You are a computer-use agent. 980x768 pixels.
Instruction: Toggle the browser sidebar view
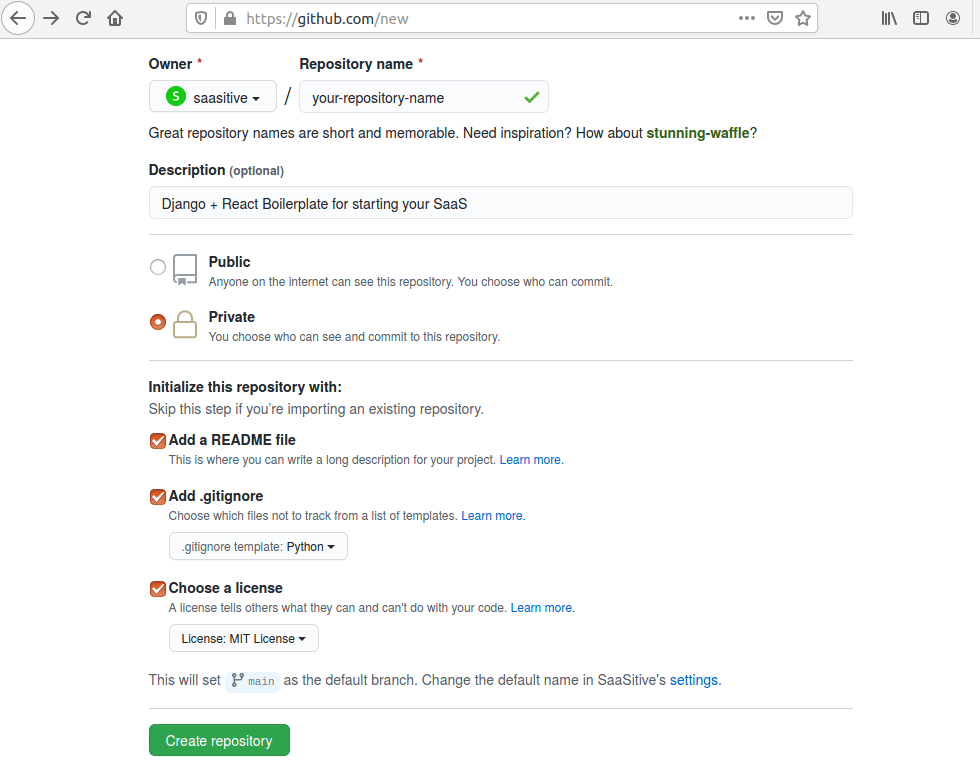[921, 18]
